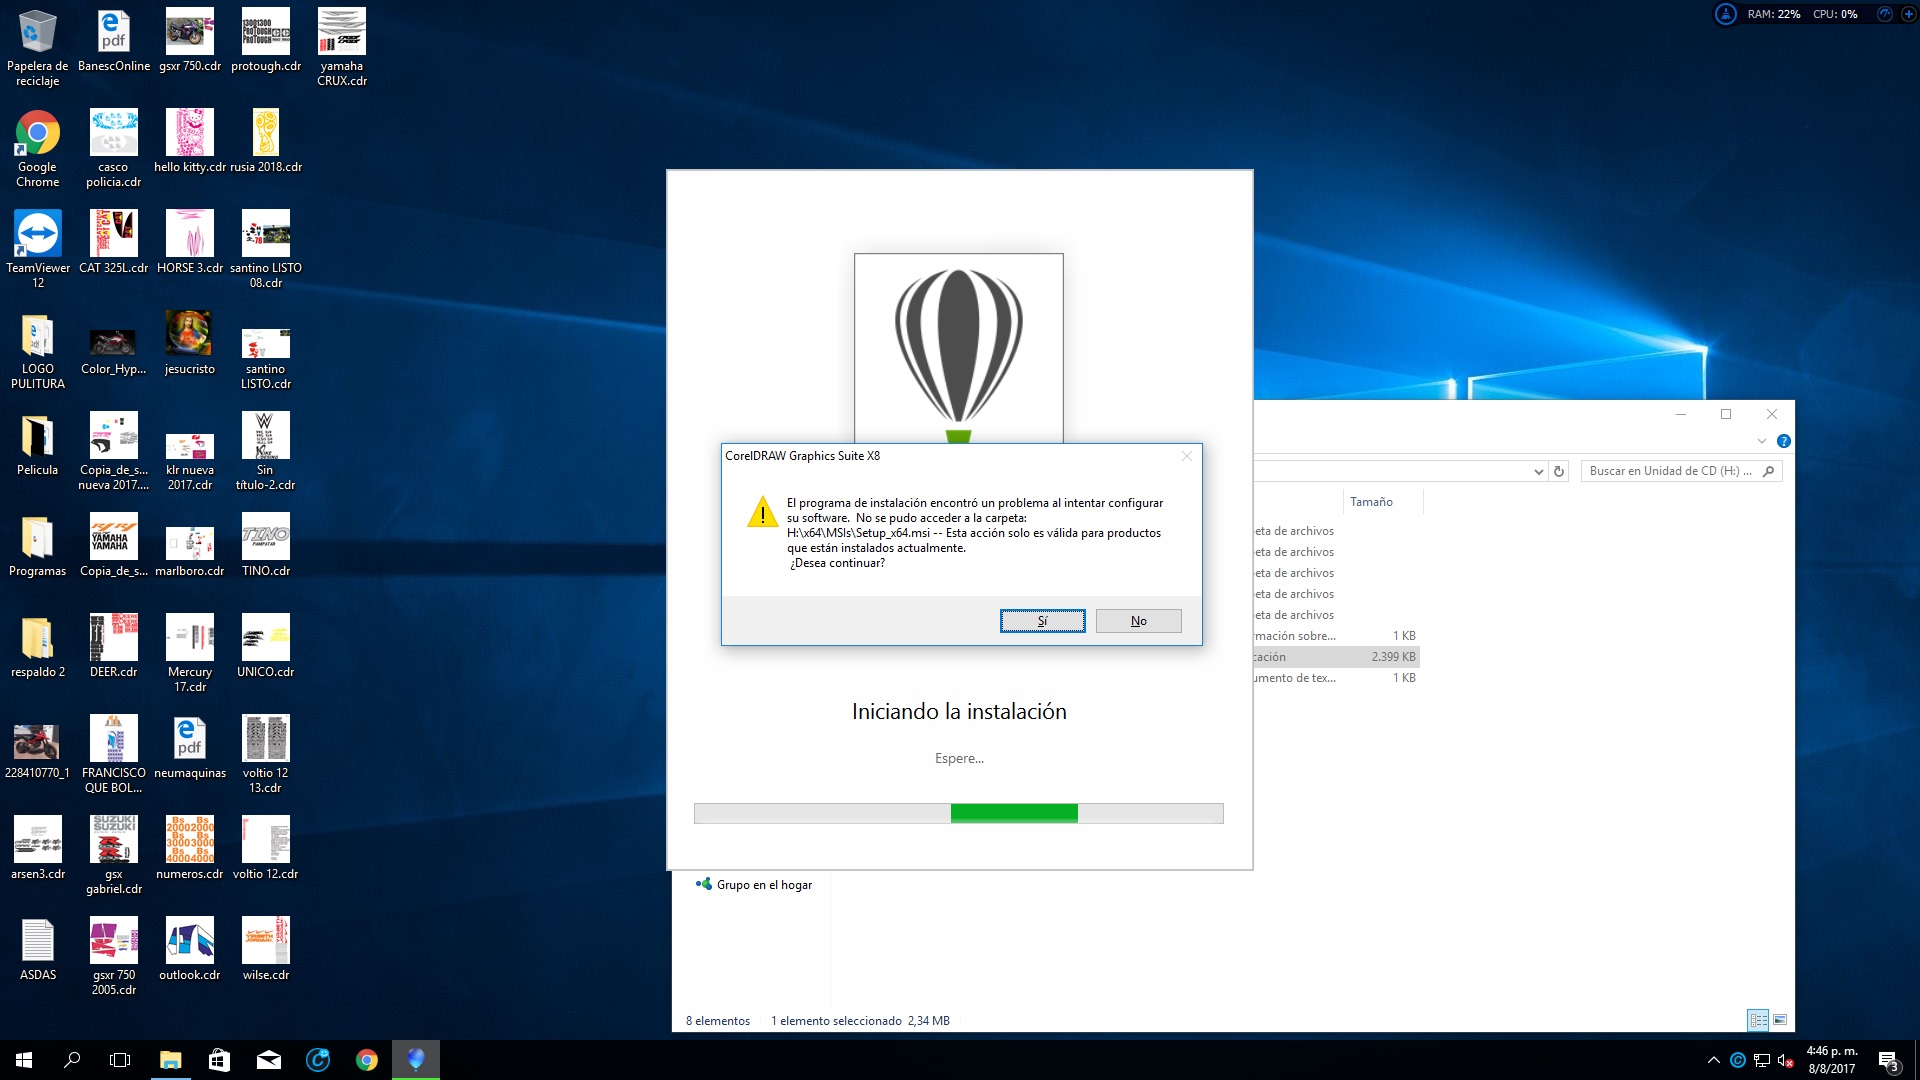
Task: Click the Tamaño column header
Action: coord(1371,502)
